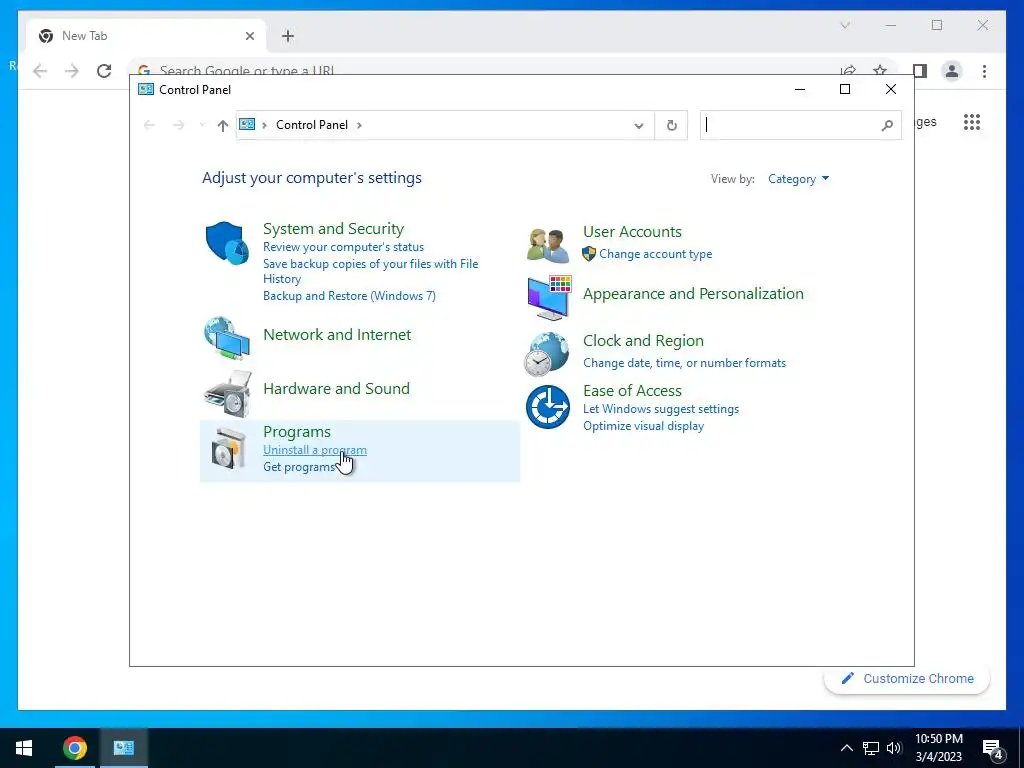
Task: Open the taskbar volume control
Action: click(x=894, y=748)
